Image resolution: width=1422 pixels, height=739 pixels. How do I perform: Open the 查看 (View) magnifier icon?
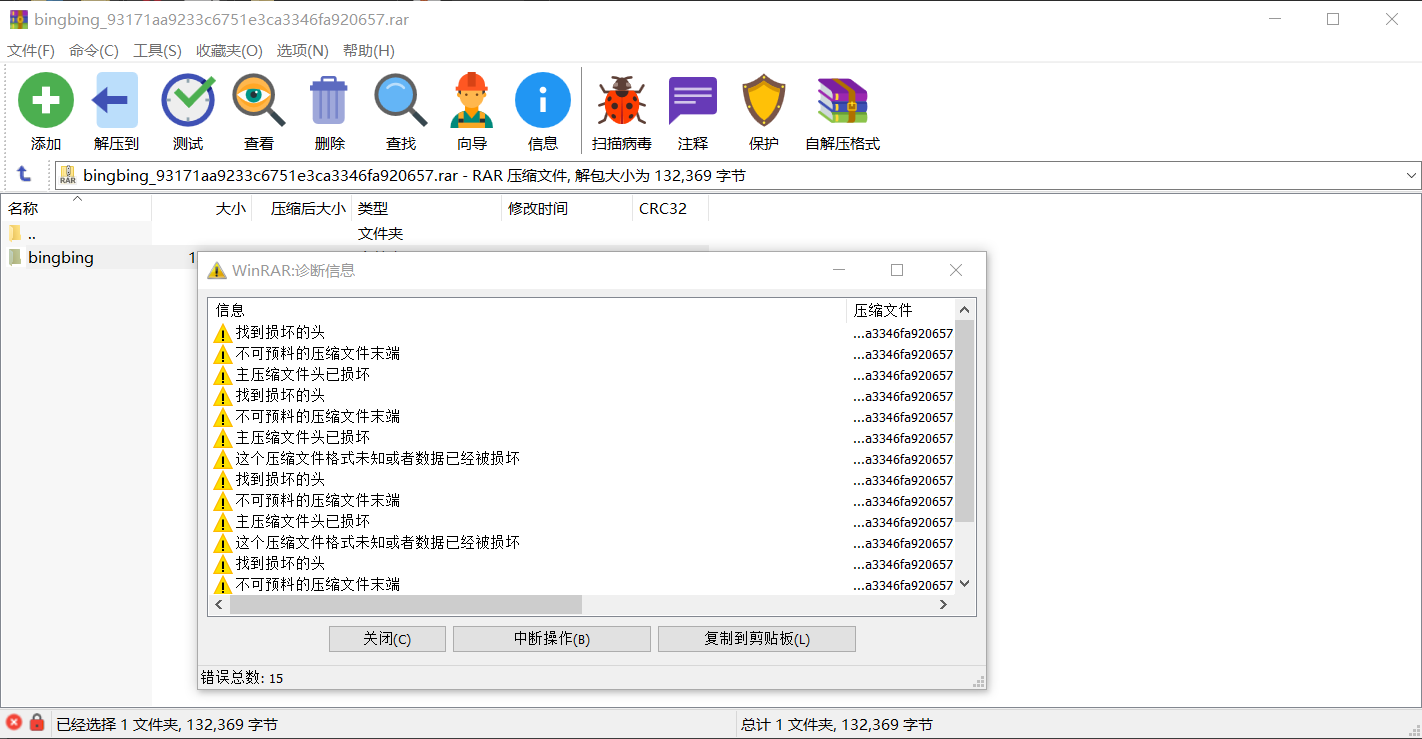click(x=259, y=100)
